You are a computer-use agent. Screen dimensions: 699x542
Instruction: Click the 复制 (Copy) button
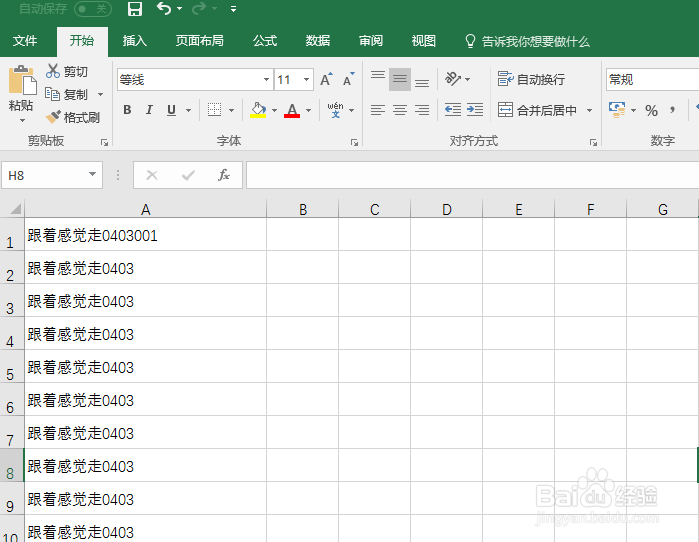[67, 94]
